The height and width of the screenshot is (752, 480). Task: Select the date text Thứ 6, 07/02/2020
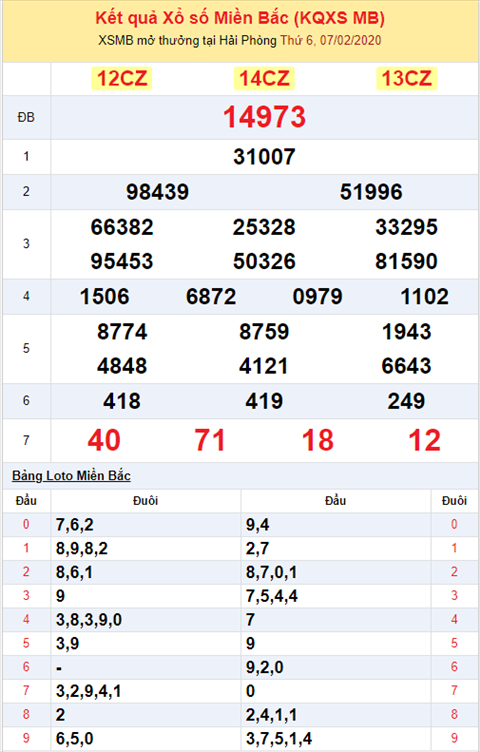coord(331,40)
